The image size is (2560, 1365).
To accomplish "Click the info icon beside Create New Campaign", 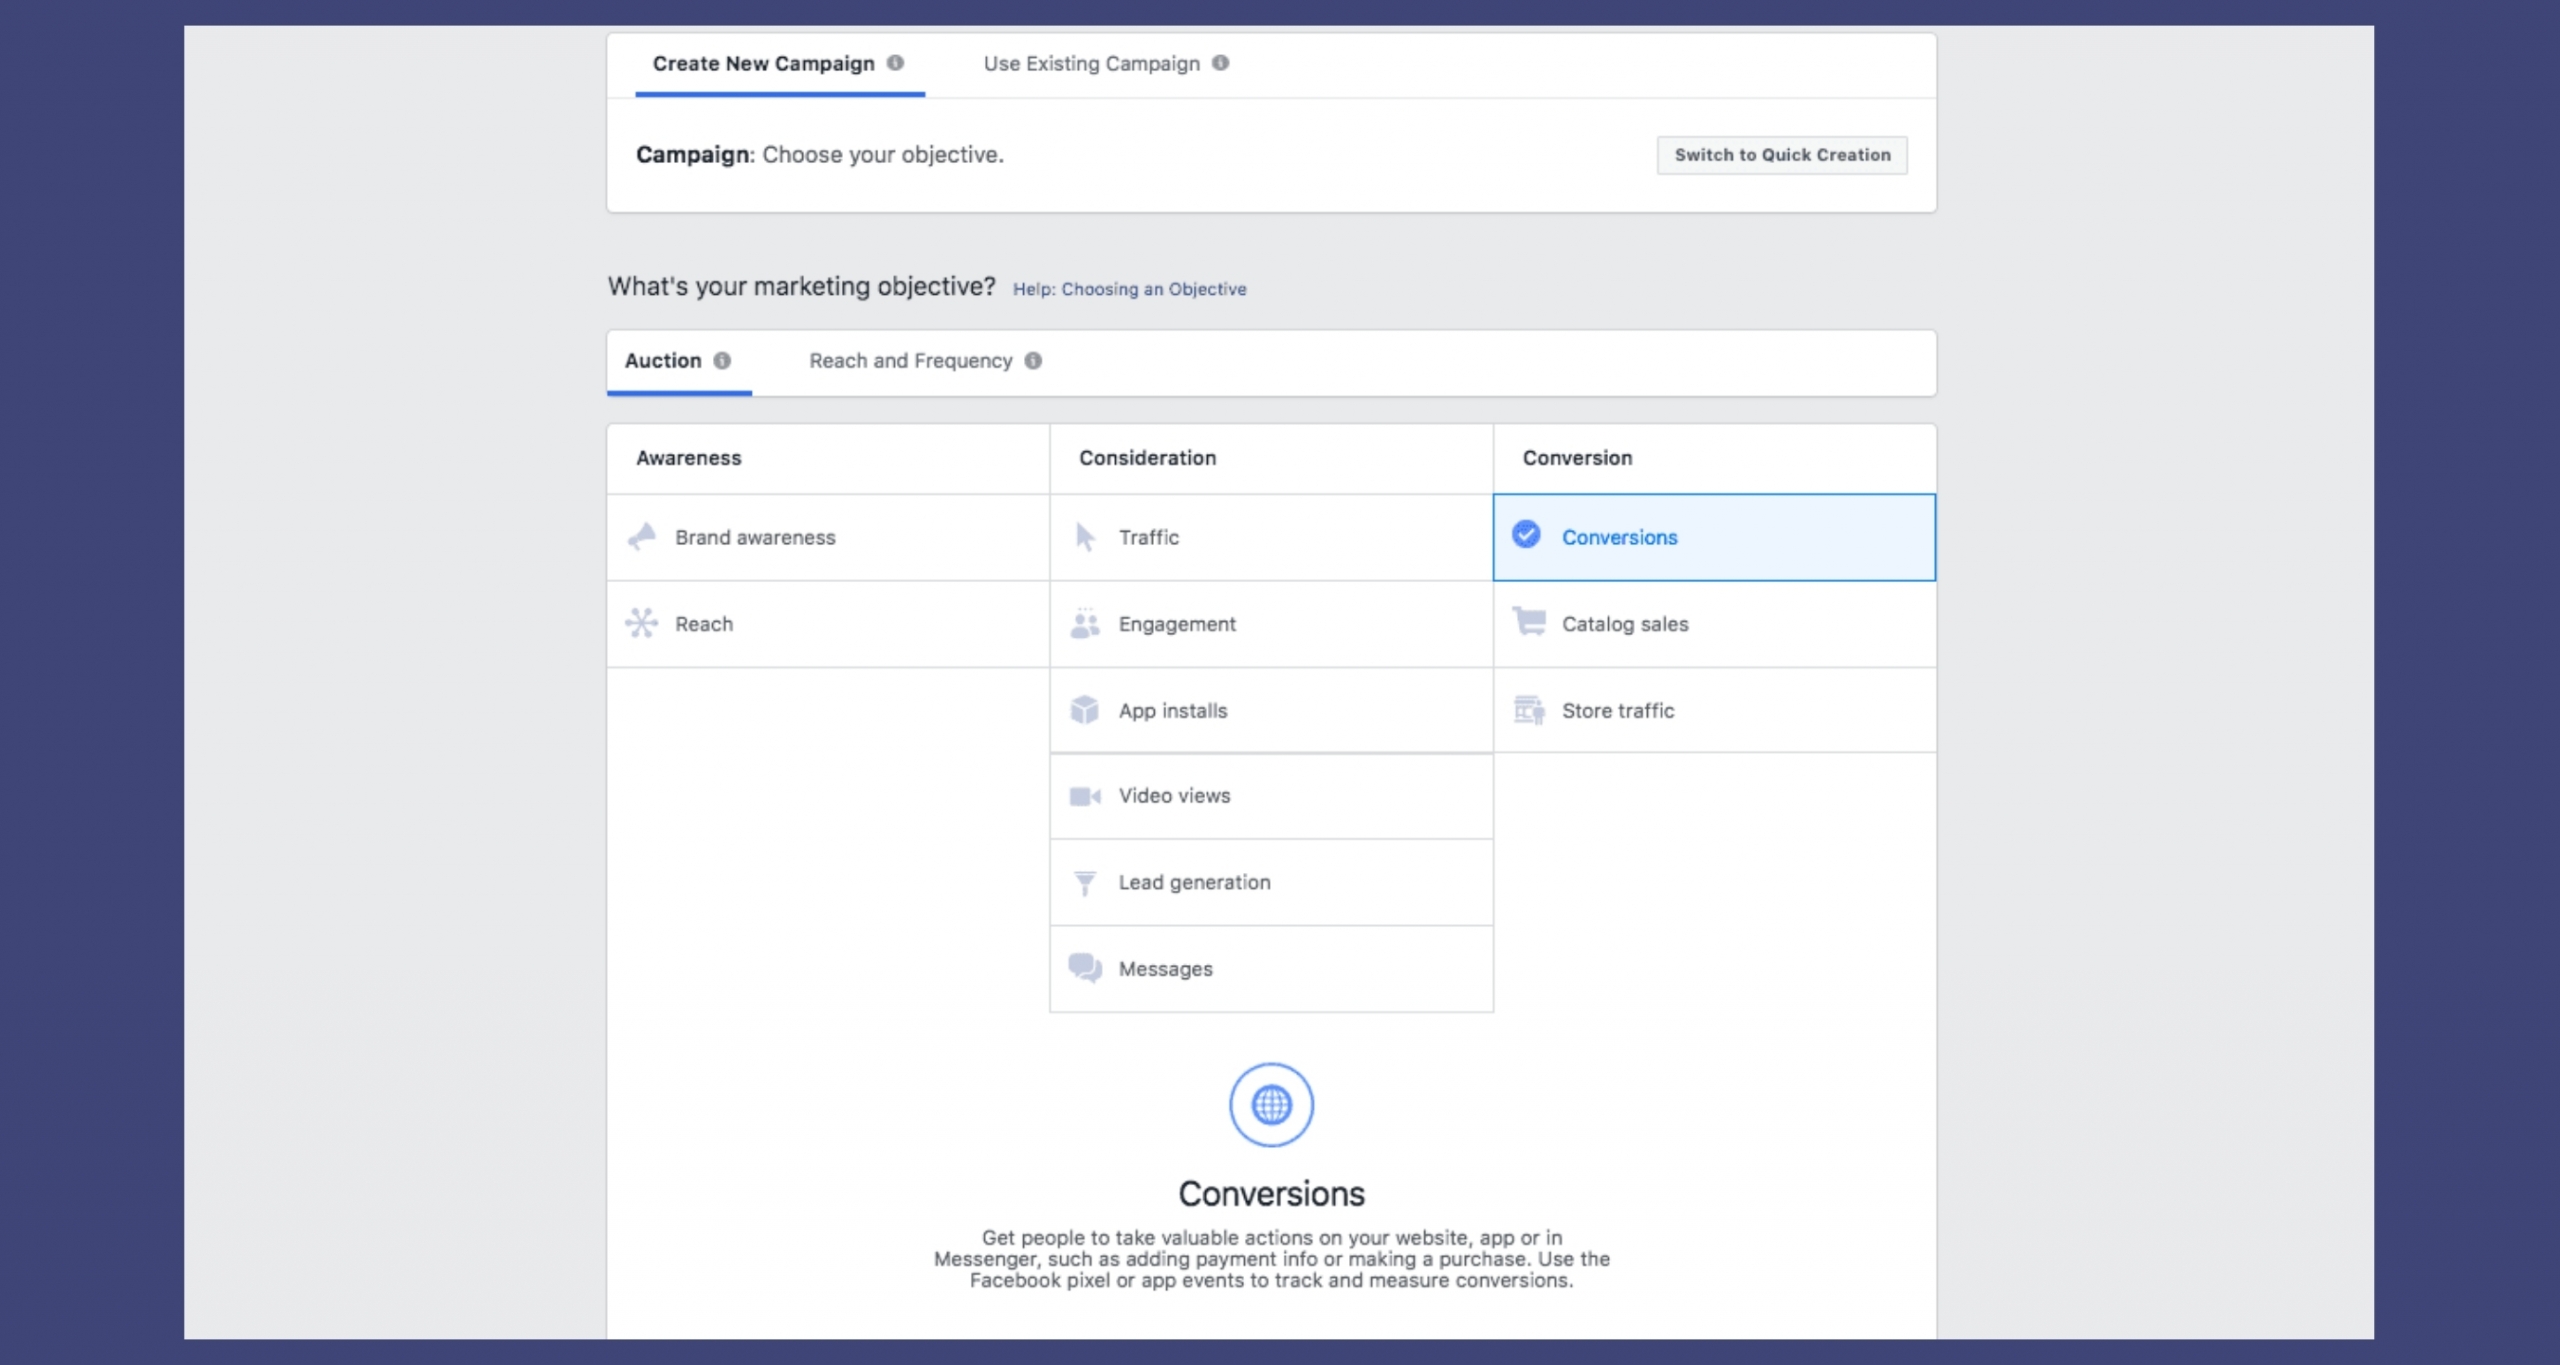I will 894,62.
